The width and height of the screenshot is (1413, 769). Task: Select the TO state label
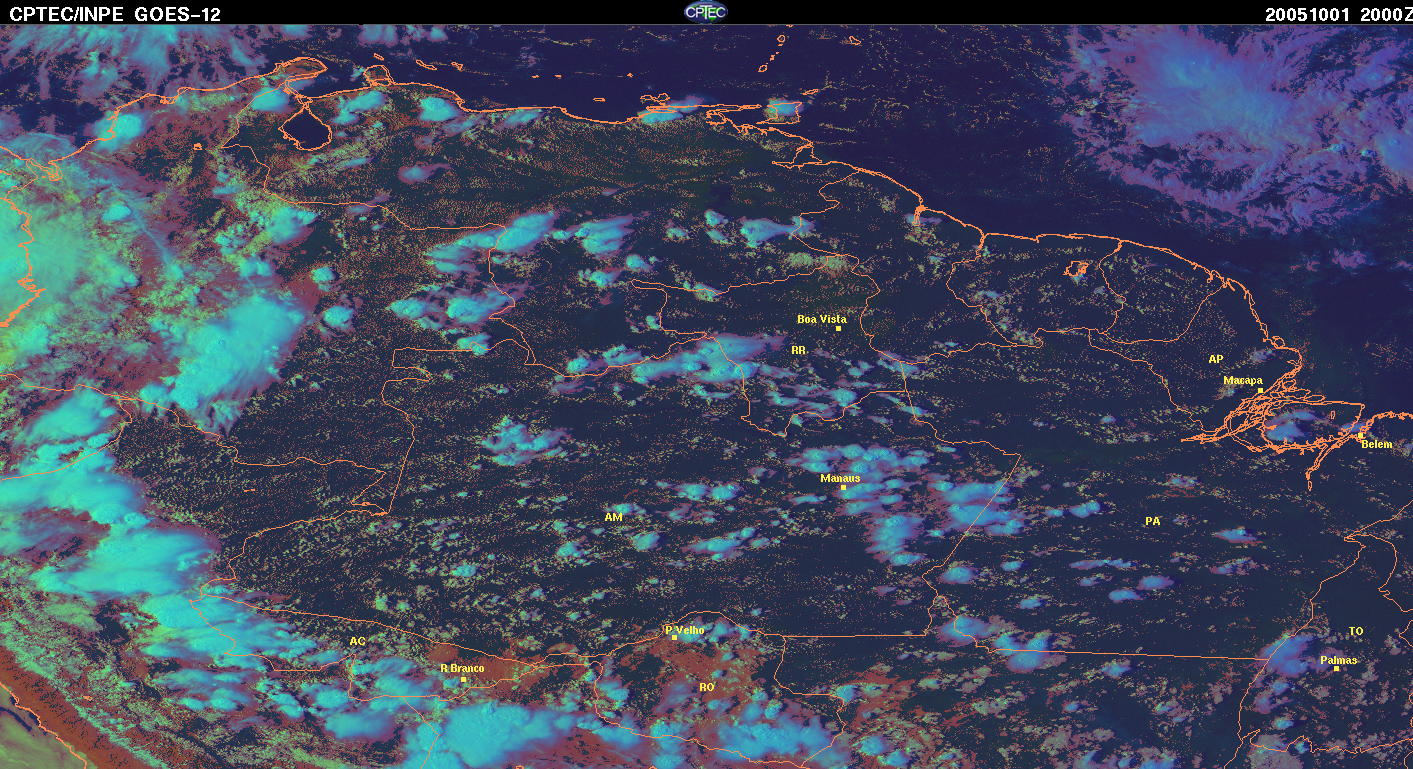1356,631
